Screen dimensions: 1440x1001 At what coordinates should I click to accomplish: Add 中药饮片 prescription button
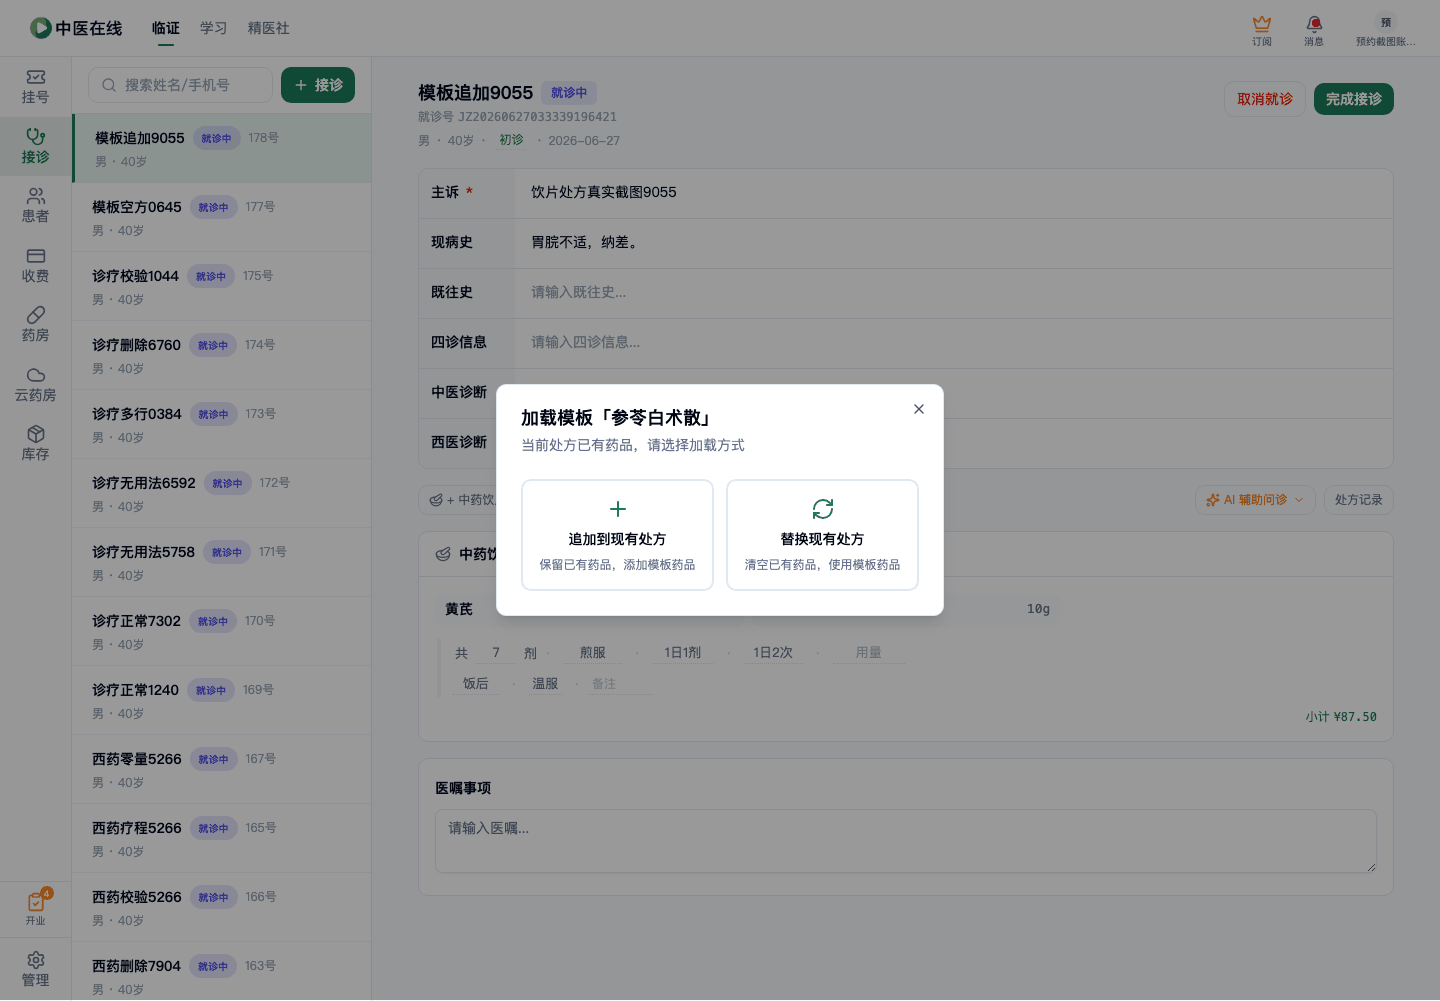click(462, 500)
